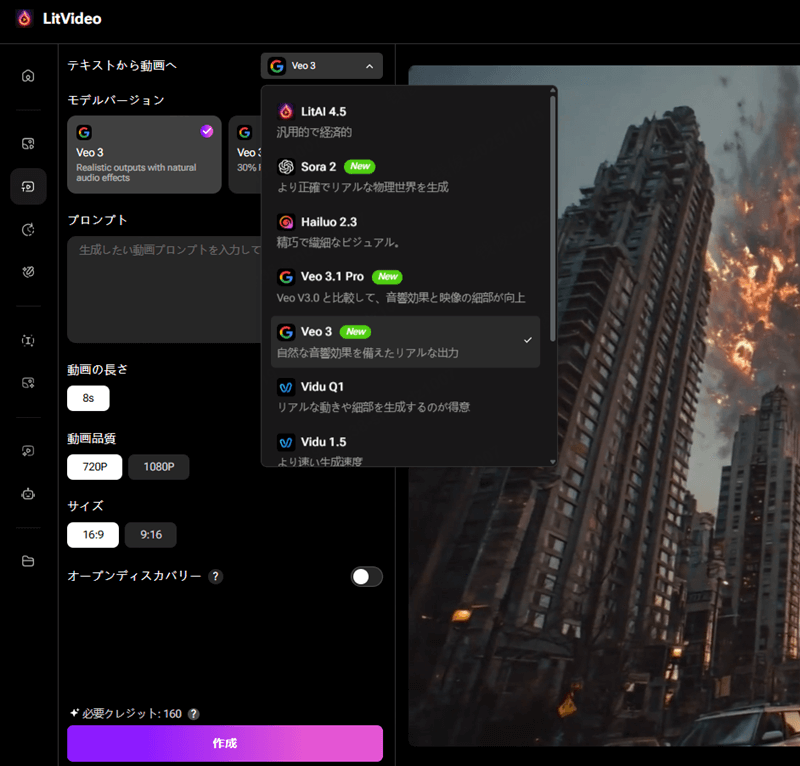
Task: Collapse the Veo 3 model dropdown
Action: coord(321,66)
